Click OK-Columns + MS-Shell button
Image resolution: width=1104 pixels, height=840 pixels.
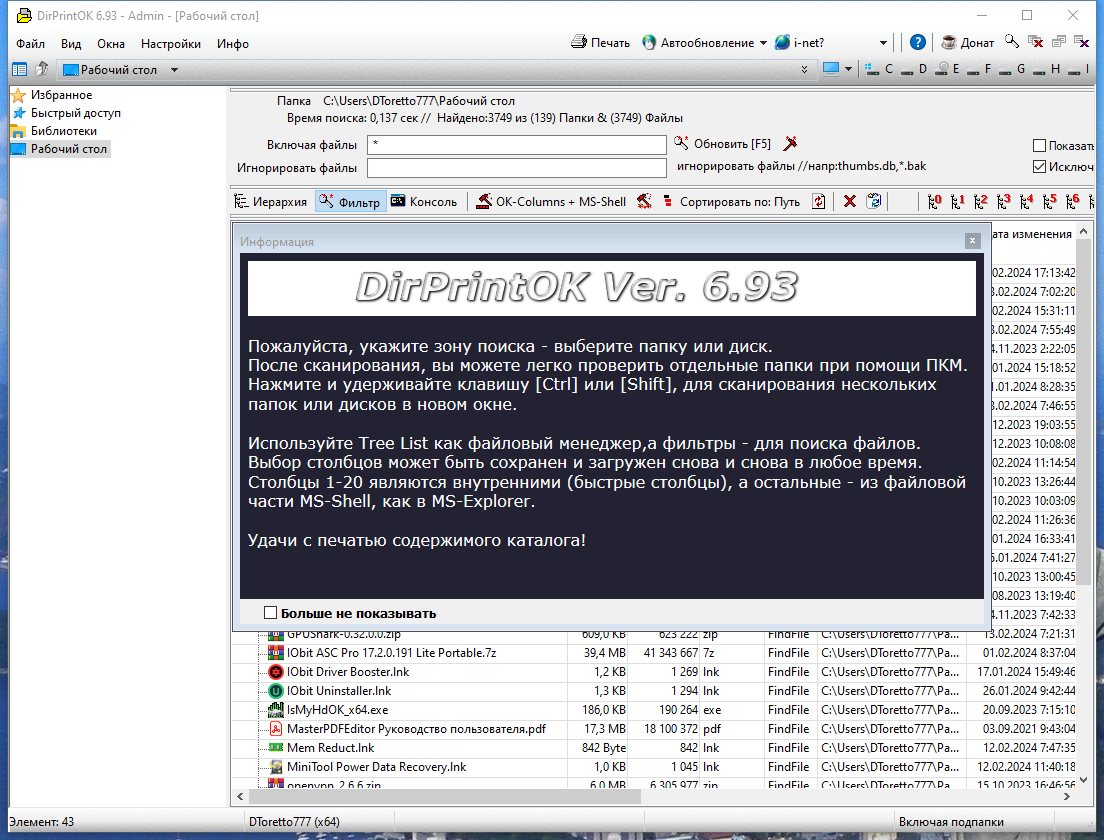tap(551, 201)
